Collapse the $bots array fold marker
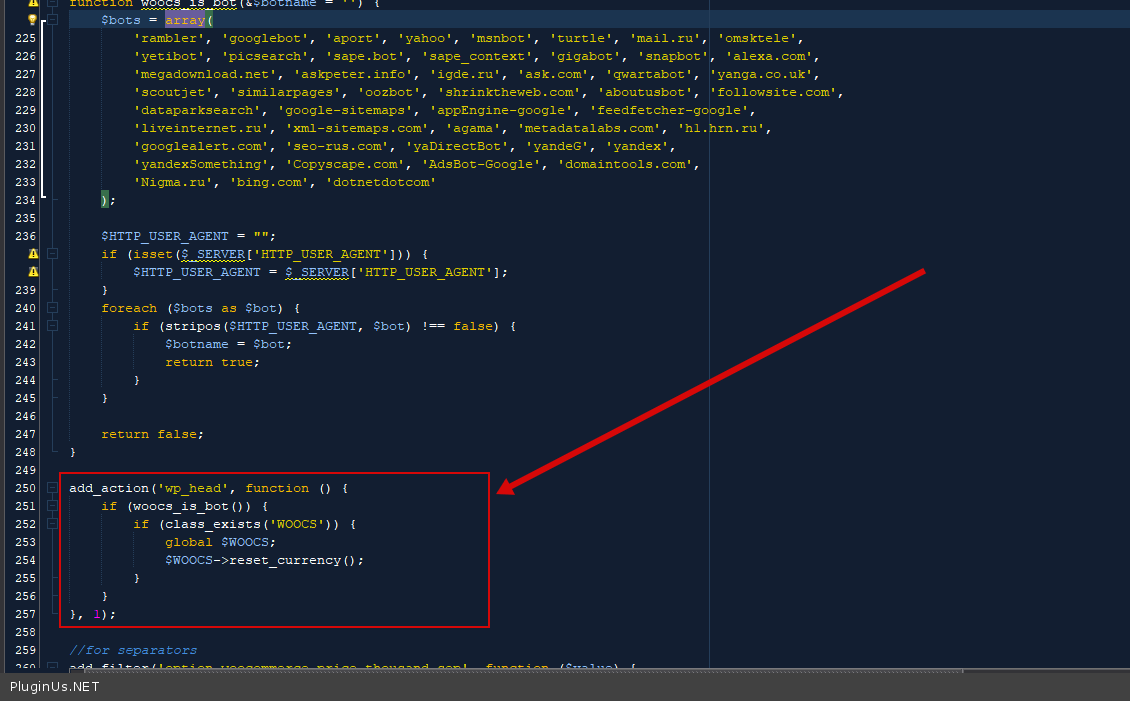Viewport: 1130px width, 701px height. (52, 20)
